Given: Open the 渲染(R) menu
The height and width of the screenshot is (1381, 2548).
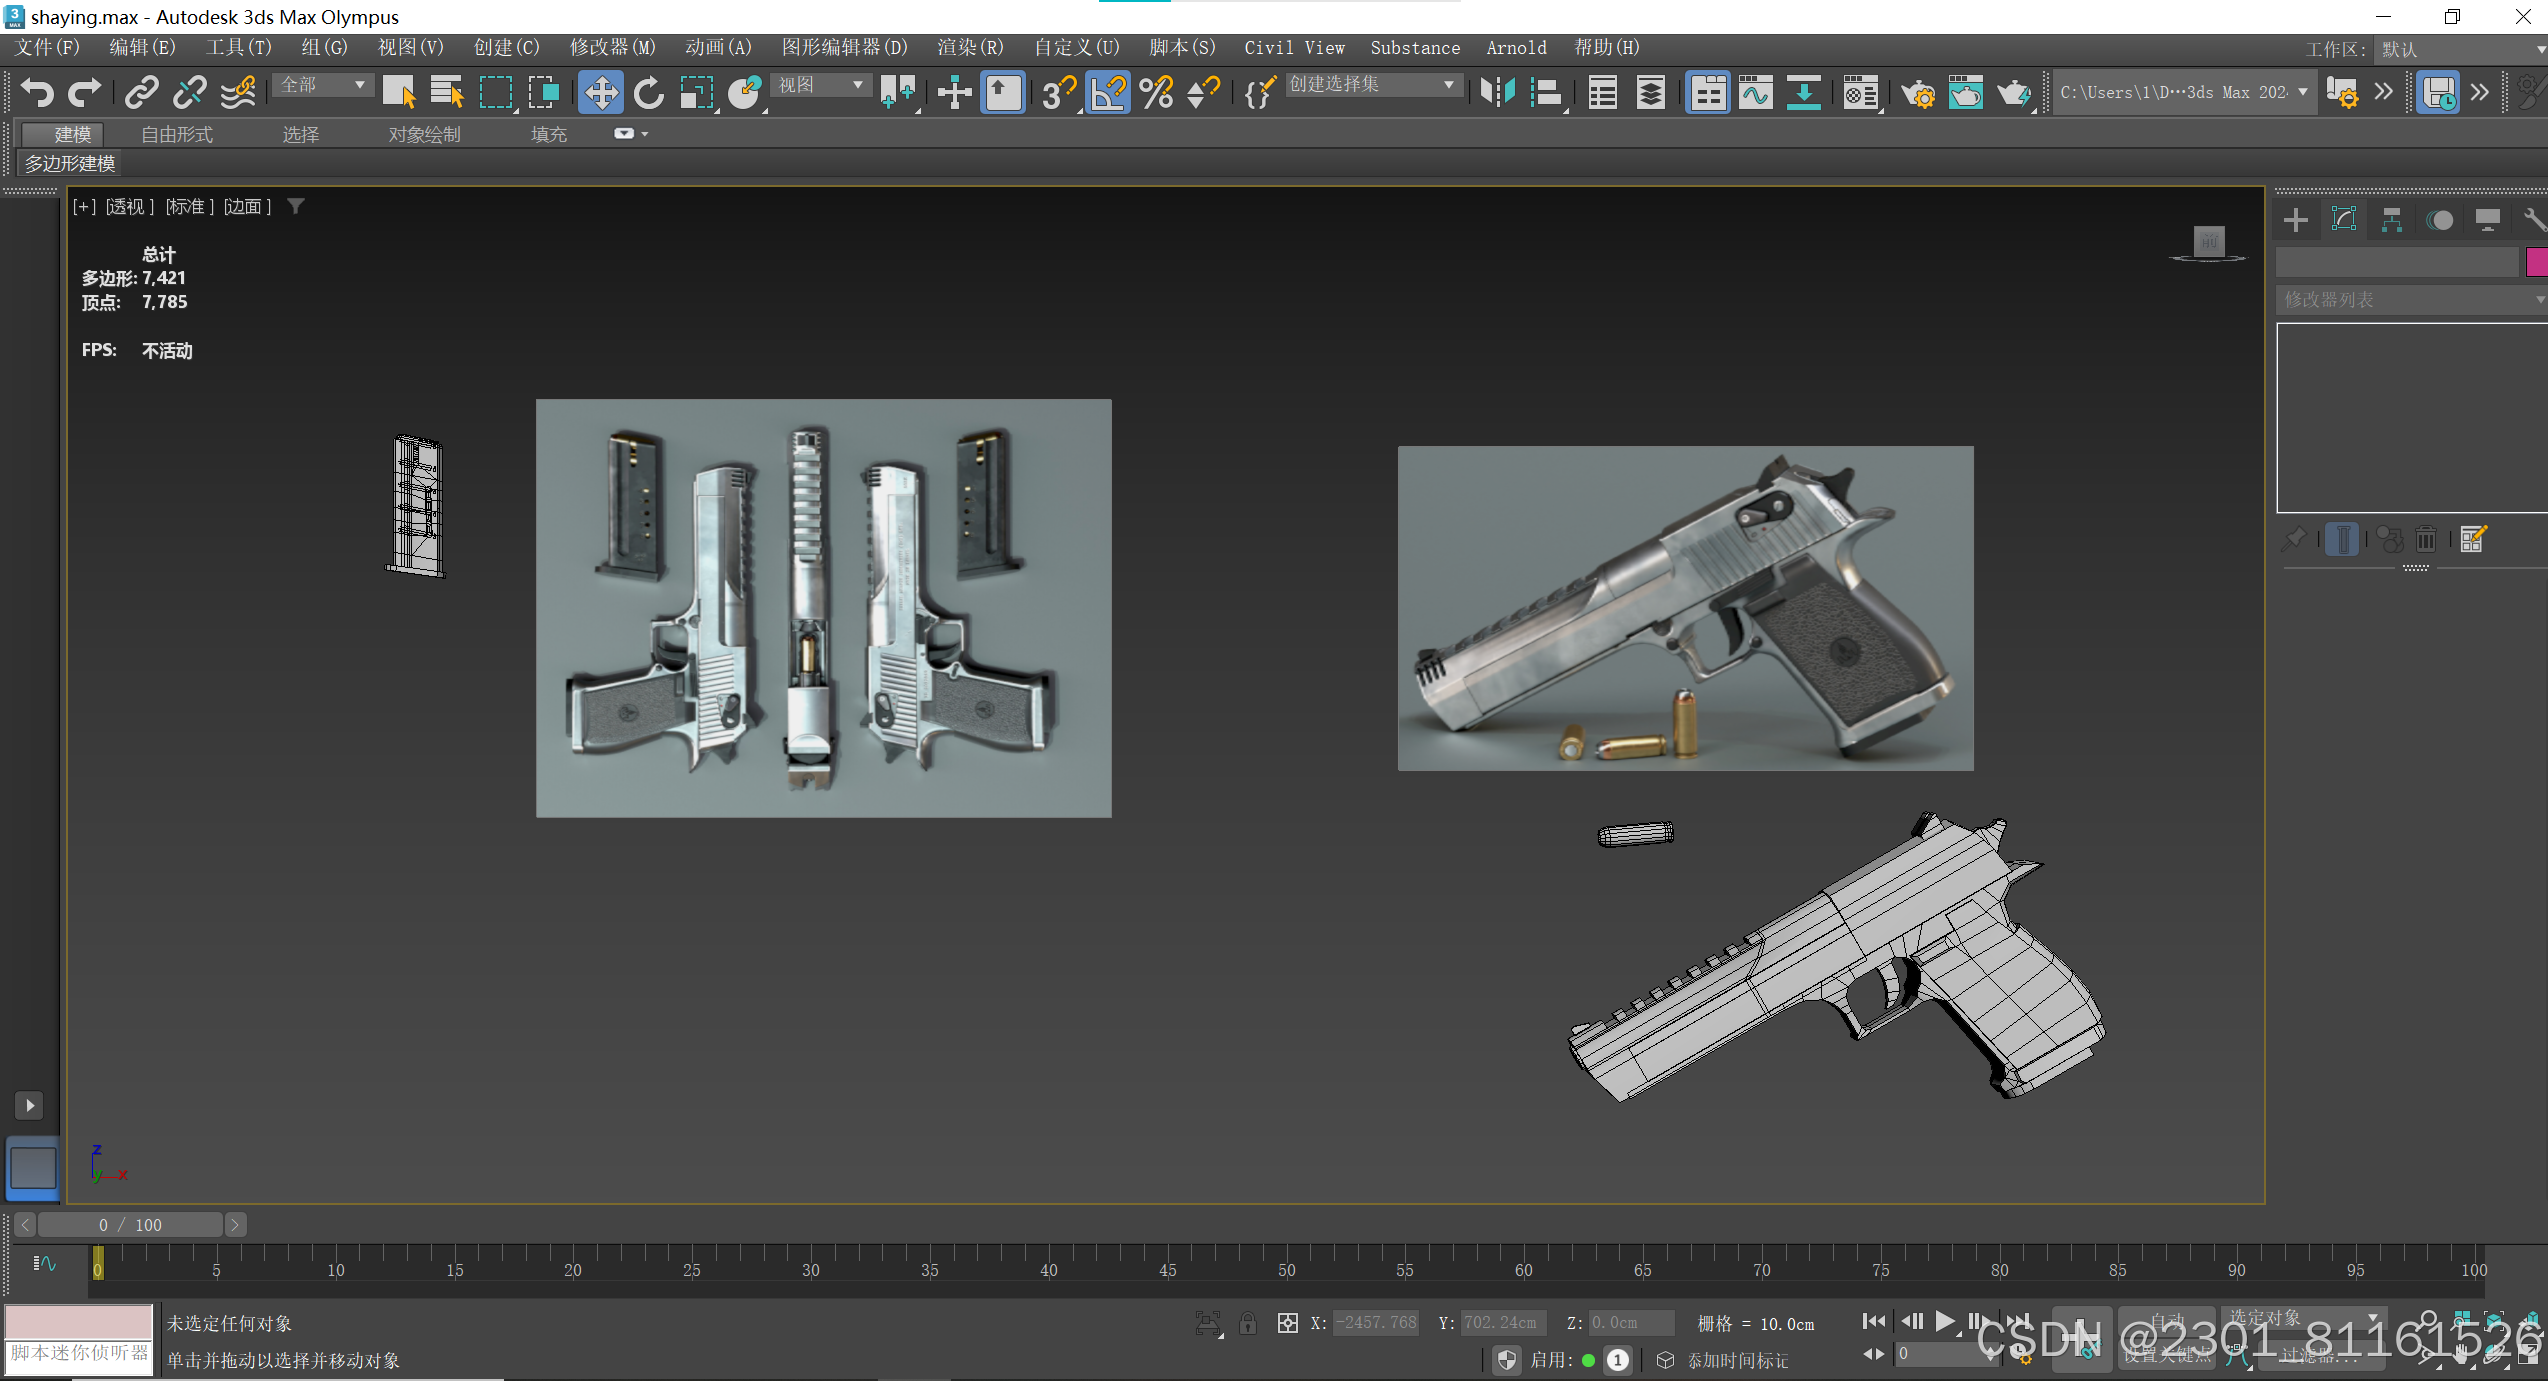Looking at the screenshot, I should tap(969, 48).
